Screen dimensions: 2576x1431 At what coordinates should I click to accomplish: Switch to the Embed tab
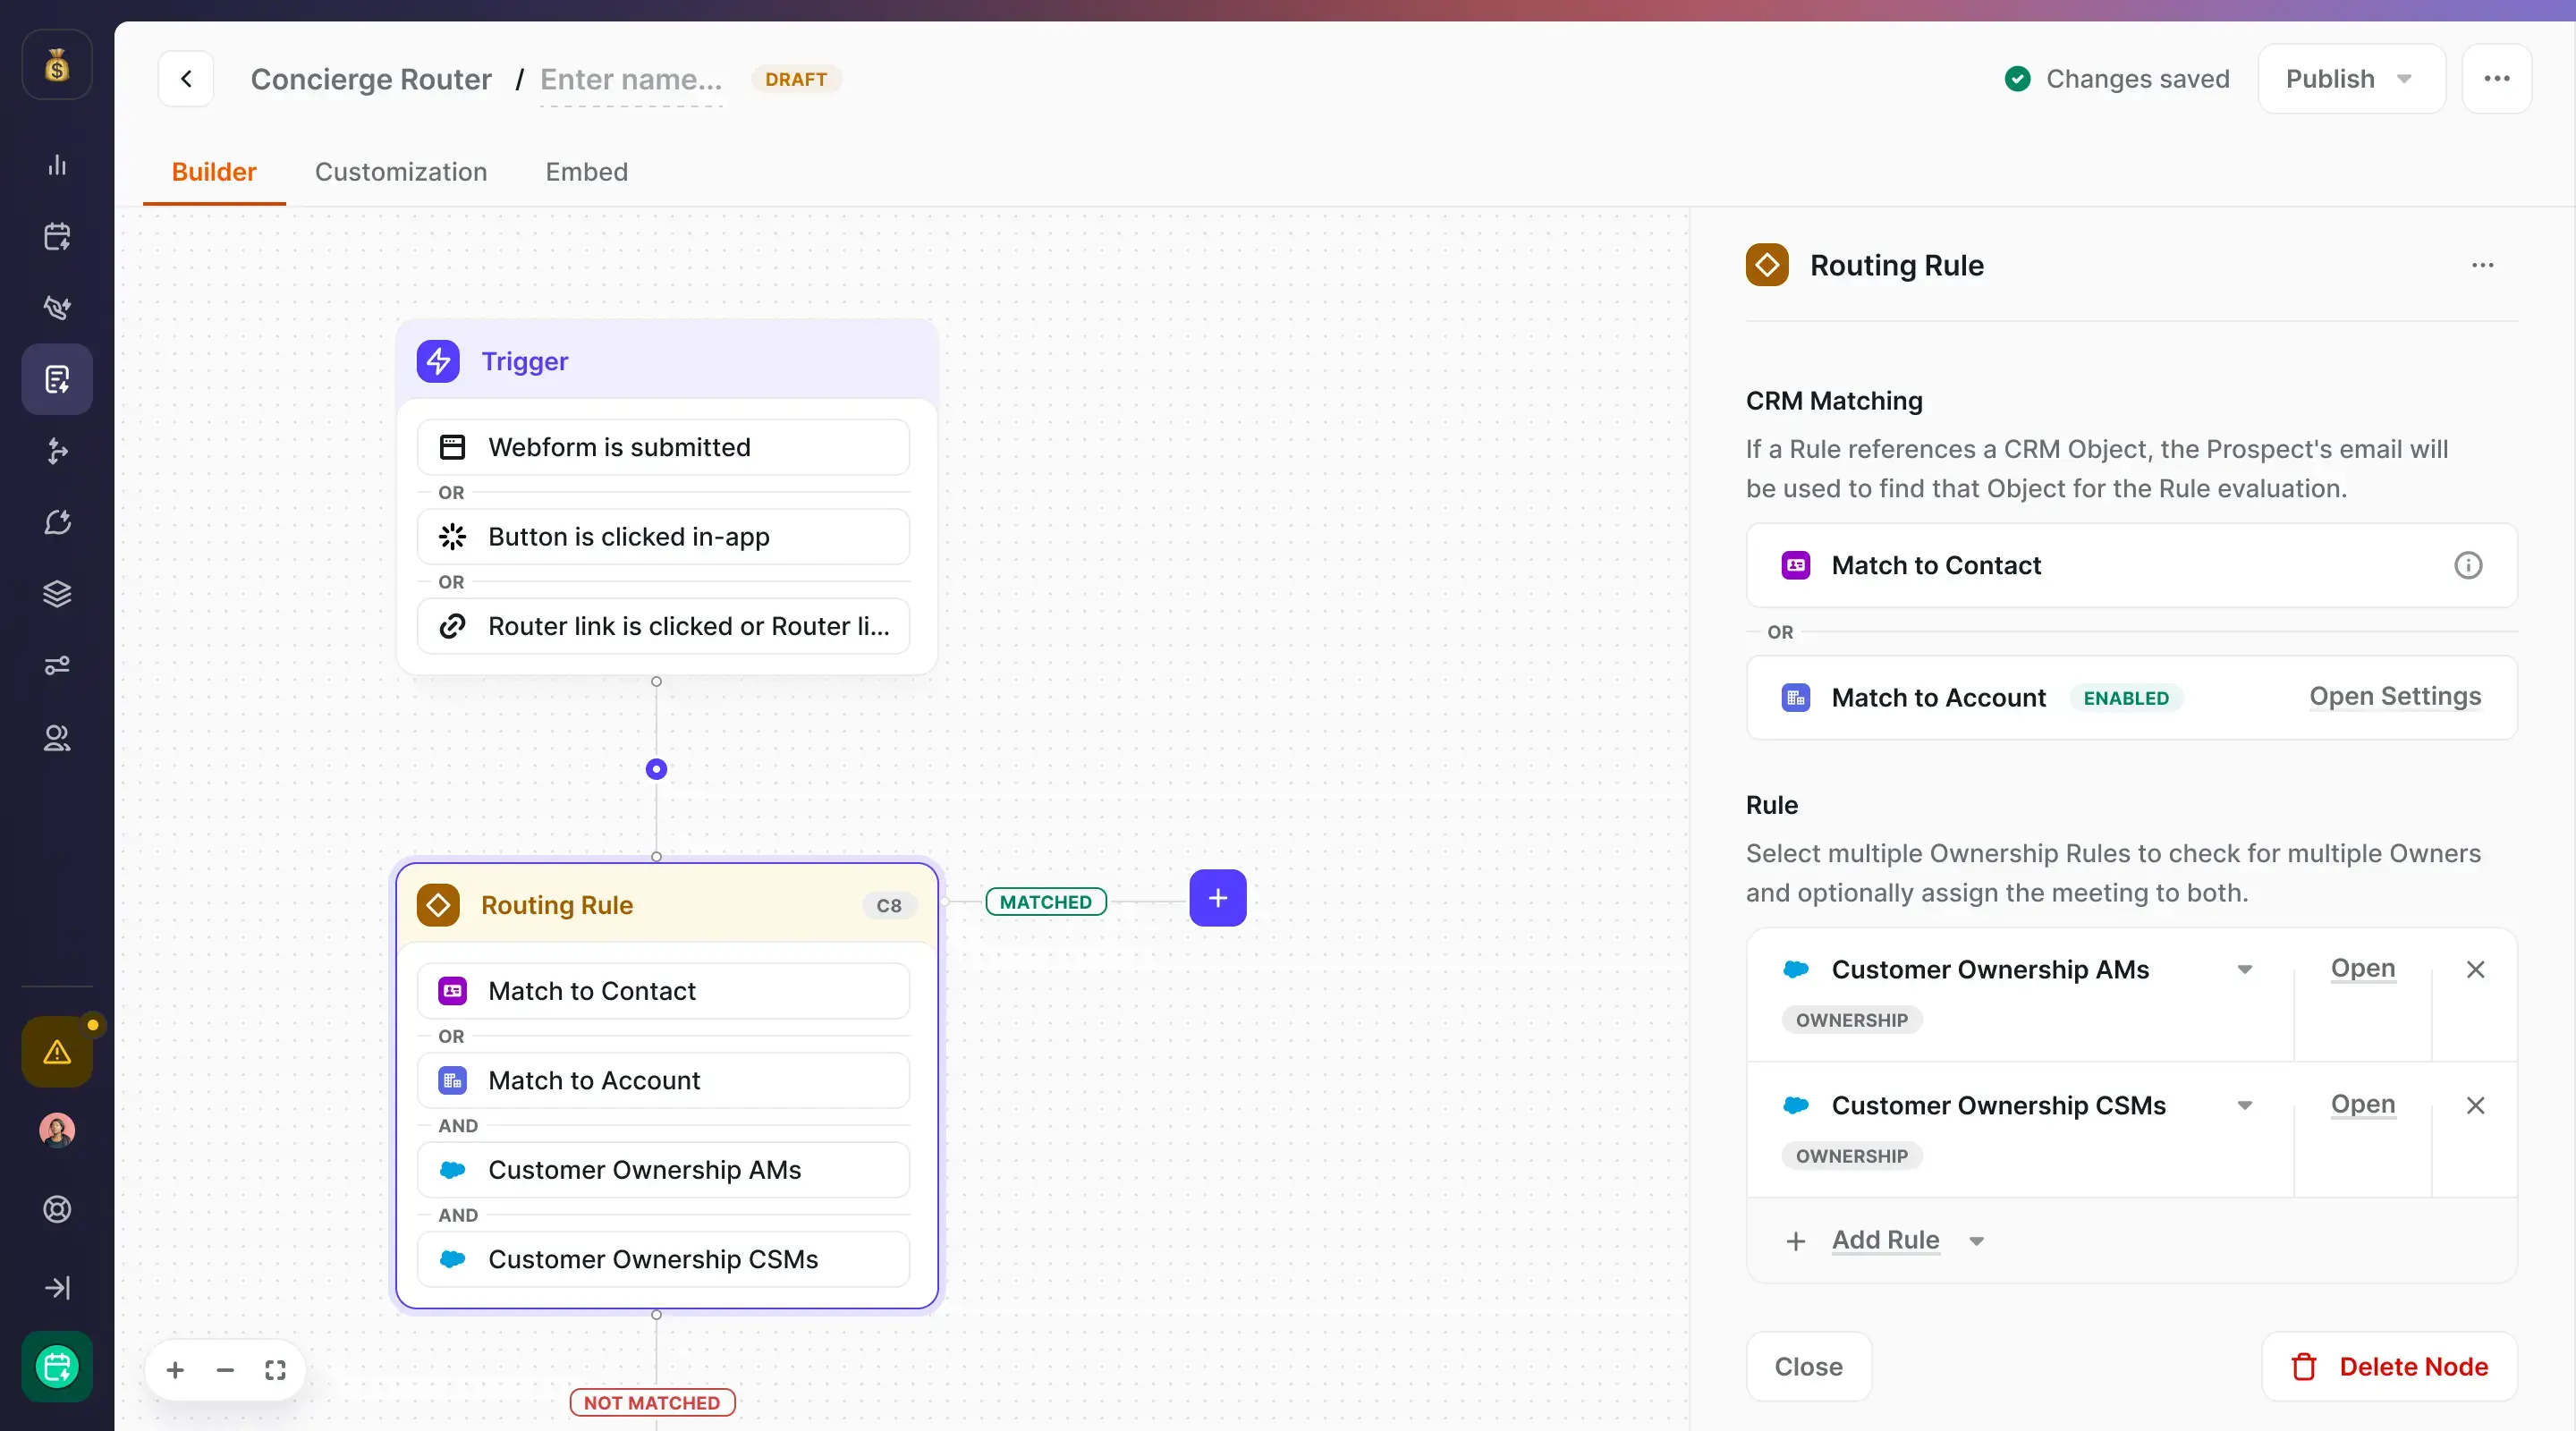pyautogui.click(x=586, y=172)
